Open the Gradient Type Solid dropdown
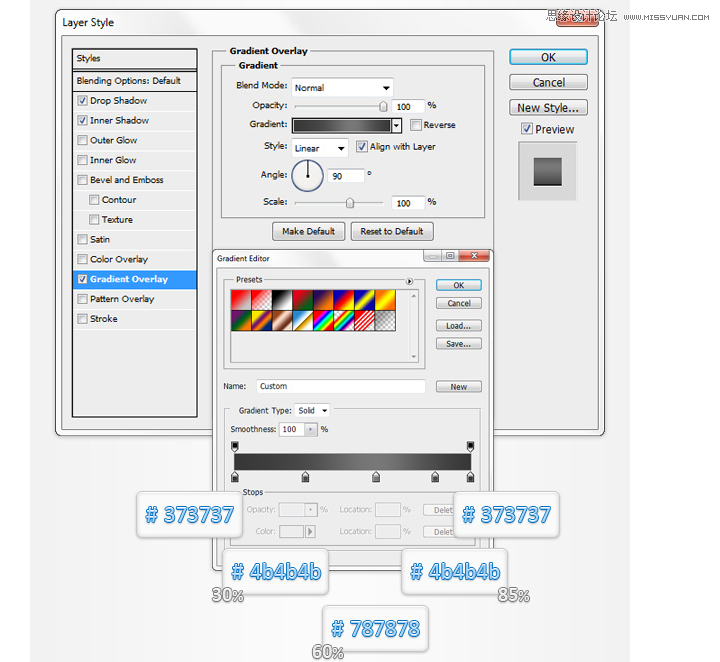Screen dimensions: 720x662 pyautogui.click(x=312, y=410)
